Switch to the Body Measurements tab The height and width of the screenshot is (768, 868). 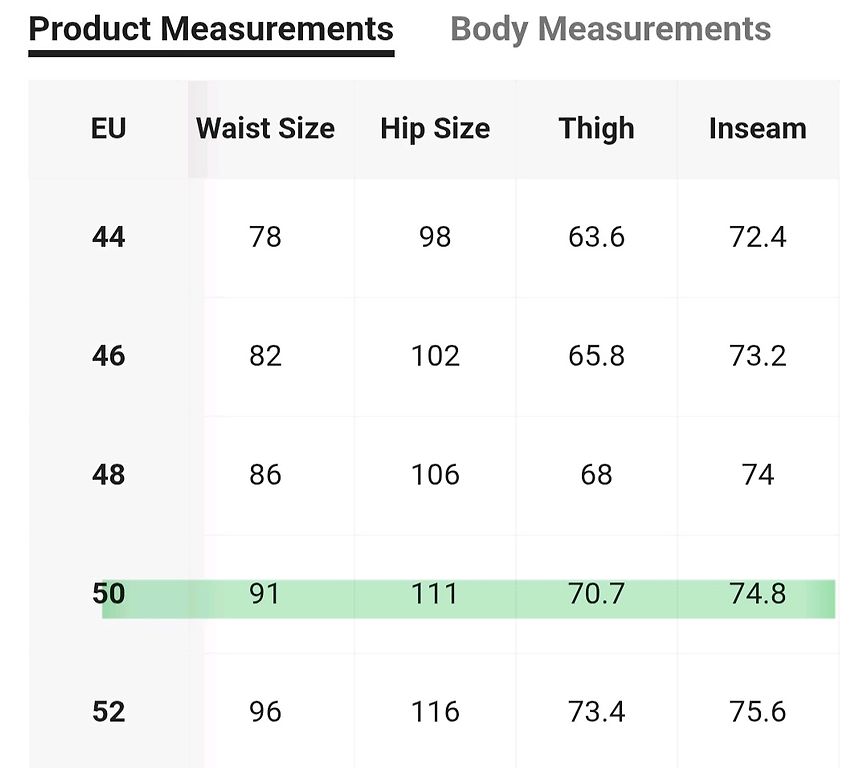[x=610, y=29]
